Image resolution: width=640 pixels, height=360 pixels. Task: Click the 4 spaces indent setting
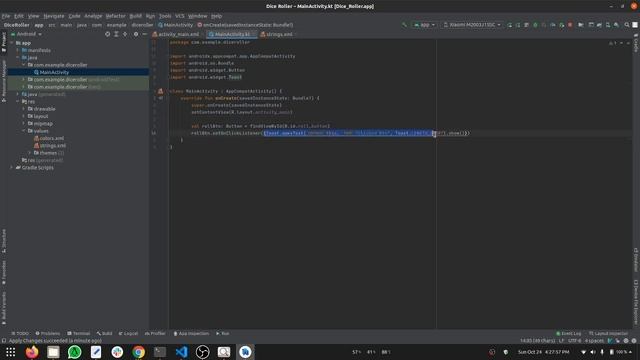(x=594, y=340)
